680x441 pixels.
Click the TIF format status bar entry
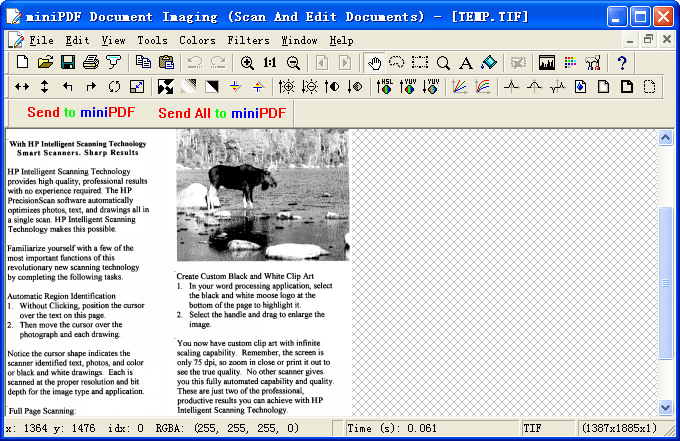tap(548, 428)
